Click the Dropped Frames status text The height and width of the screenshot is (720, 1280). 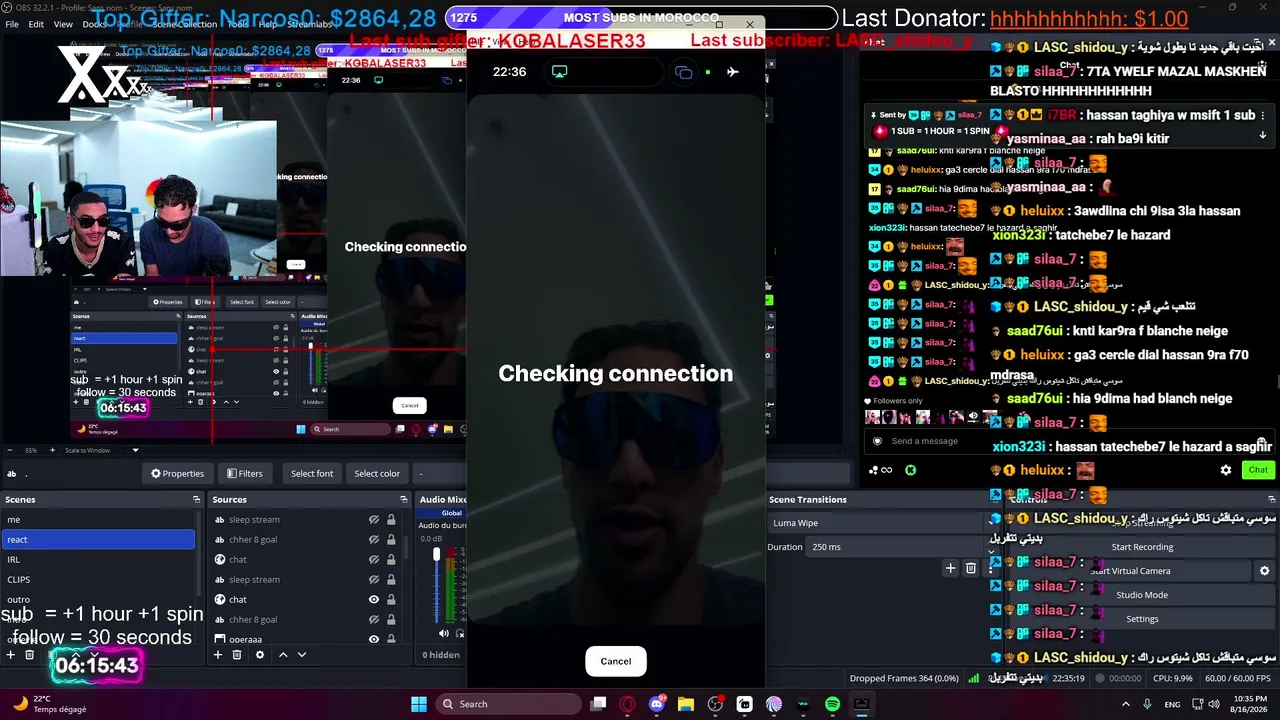pos(904,678)
